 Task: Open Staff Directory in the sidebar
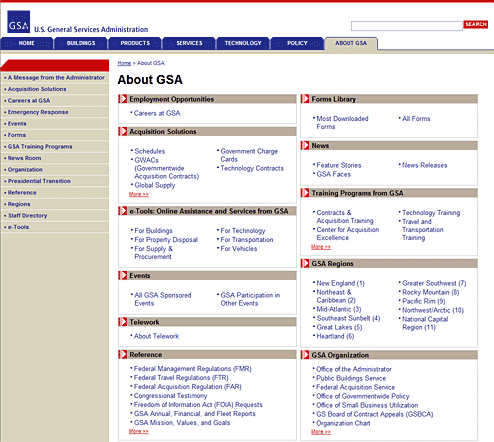pyautogui.click(x=27, y=215)
